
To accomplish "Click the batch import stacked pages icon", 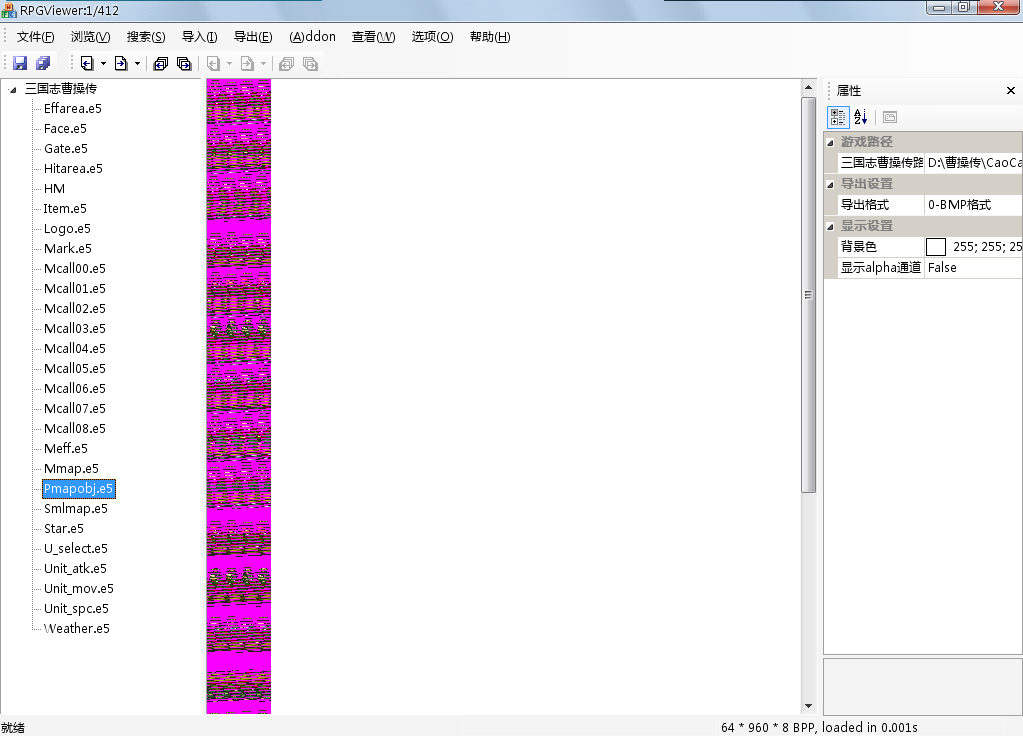I will pos(160,63).
